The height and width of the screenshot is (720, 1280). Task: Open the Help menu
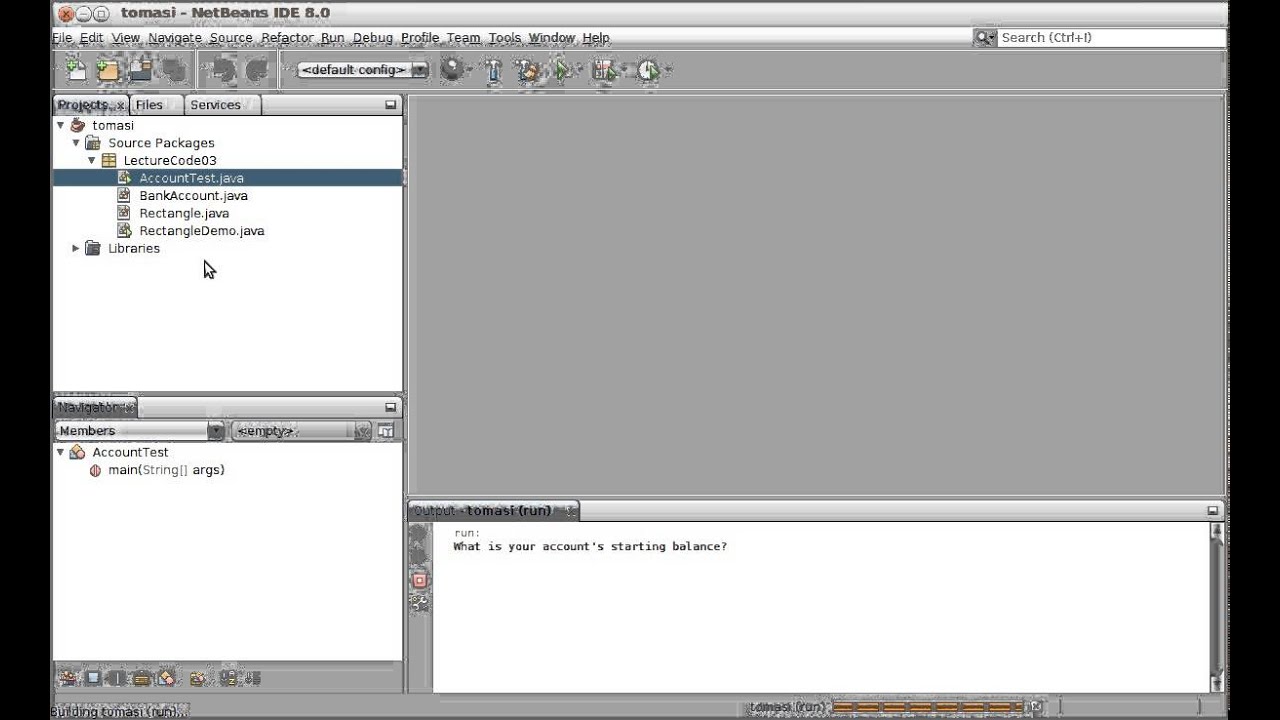[x=596, y=38]
